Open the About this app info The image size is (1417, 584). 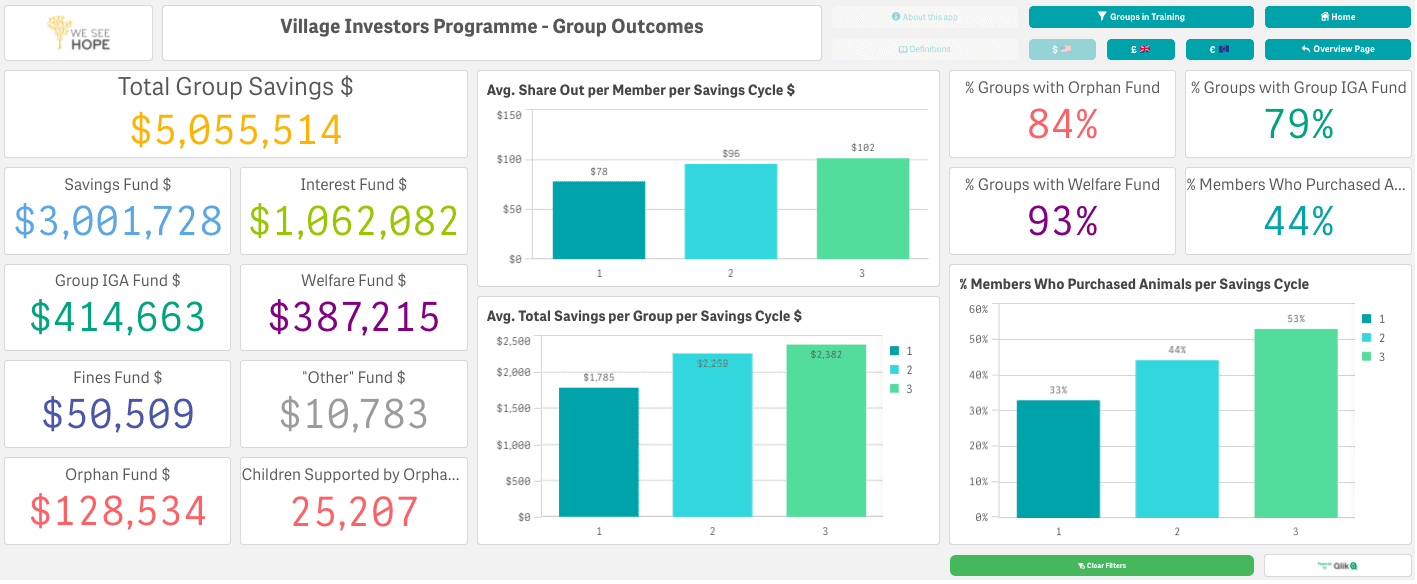pyautogui.click(x=925, y=17)
